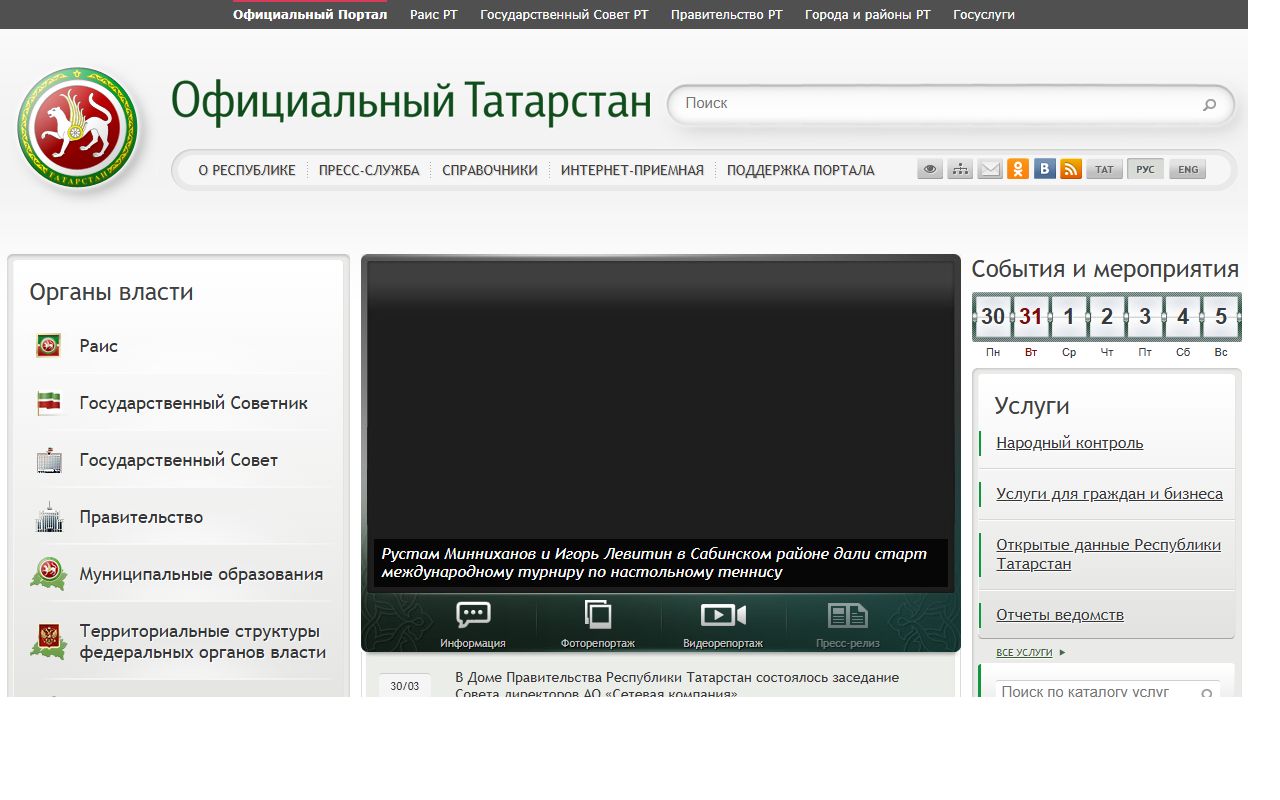This screenshot has height=800, width=1280.
Task: Select day 31 (Вт) in the calendar
Action: [1031, 317]
